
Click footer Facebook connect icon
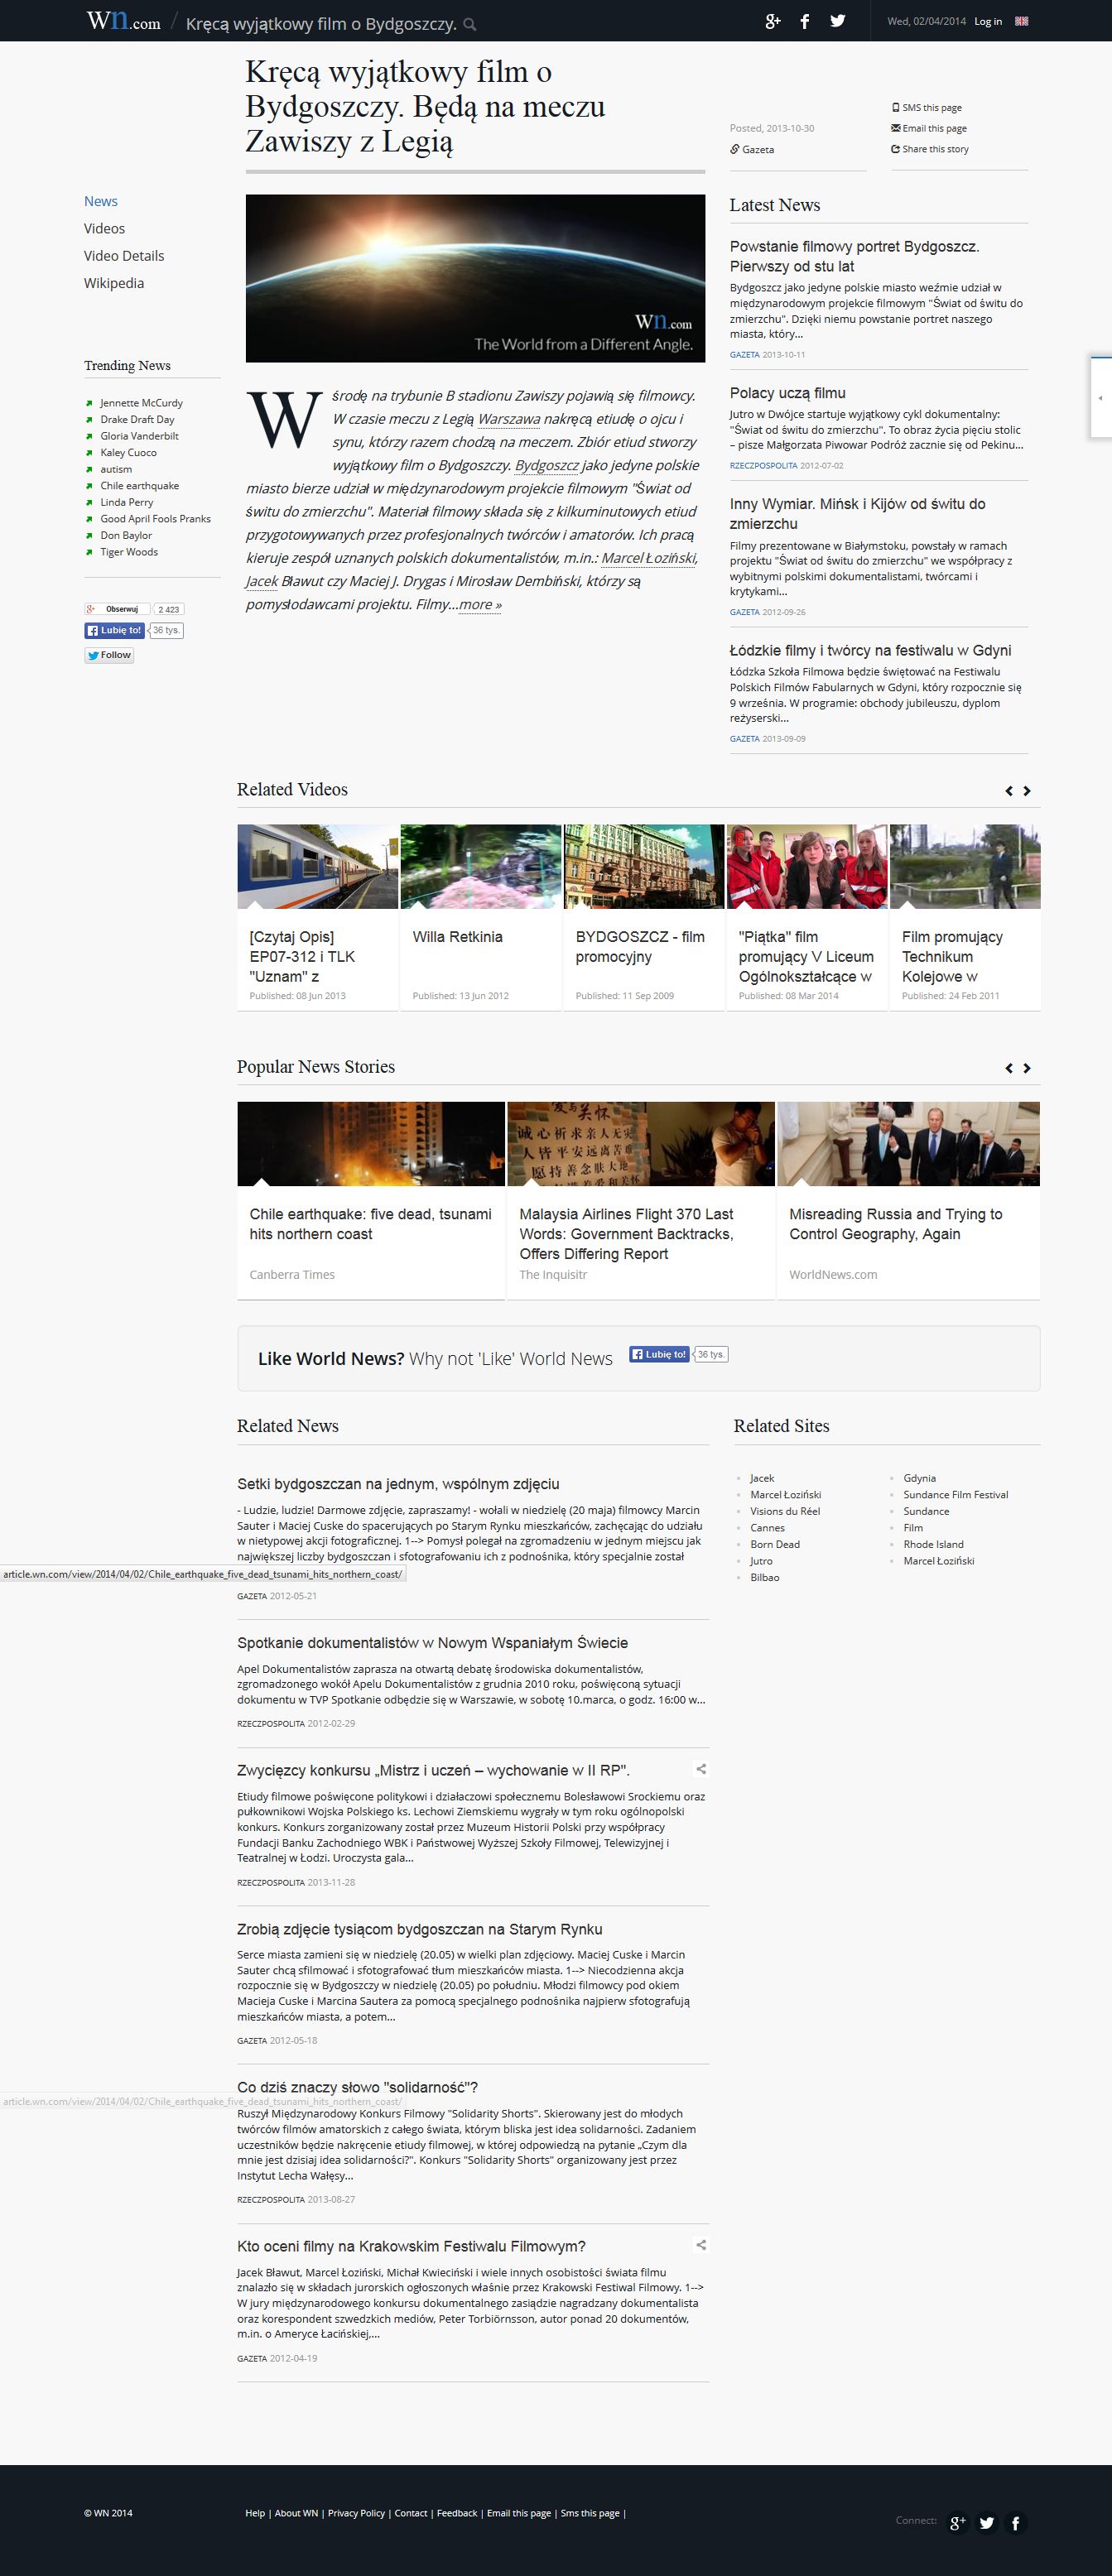1015,2522
